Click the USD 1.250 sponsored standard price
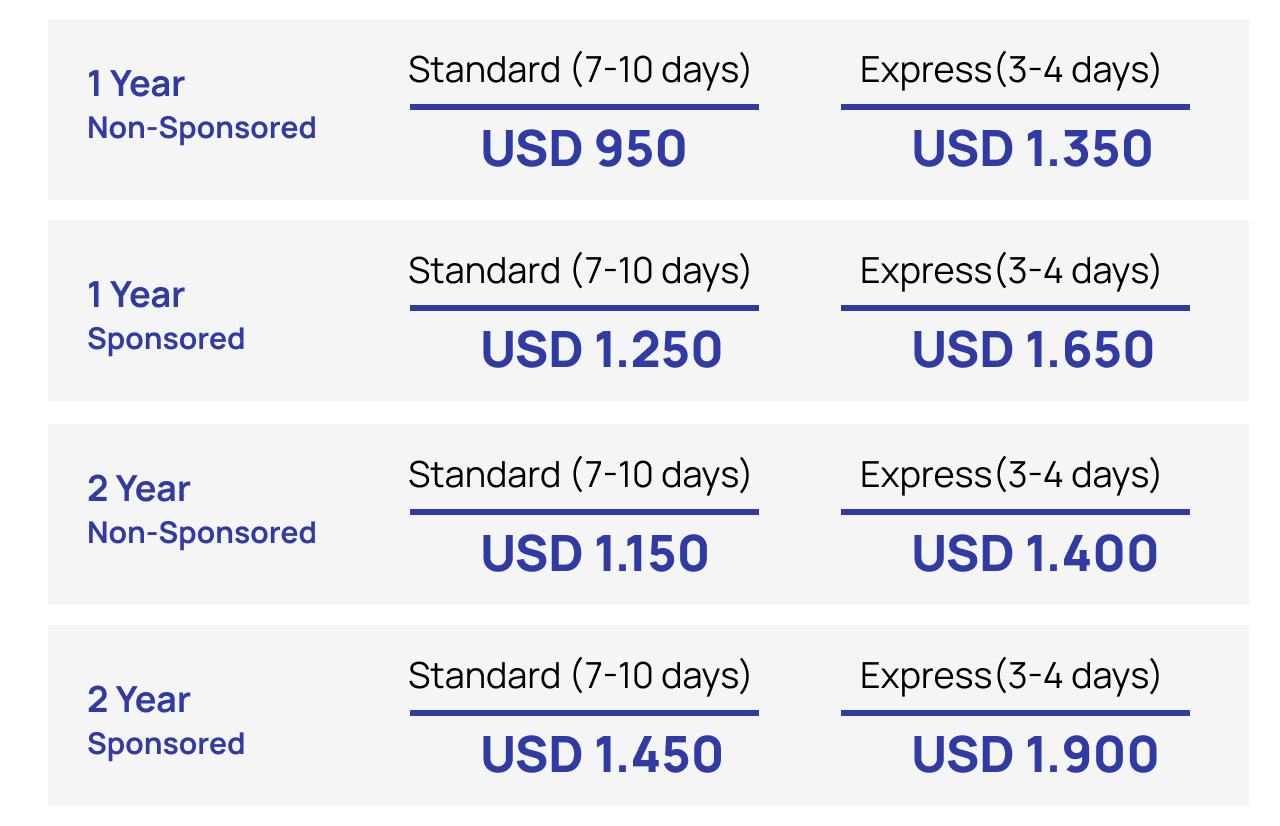Screen dimensions: 1280x826 coord(601,350)
